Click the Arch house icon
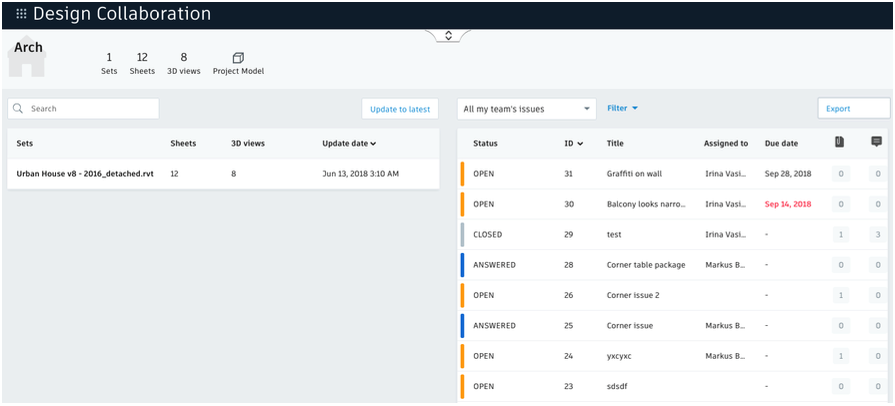895x406 pixels. coord(27,60)
